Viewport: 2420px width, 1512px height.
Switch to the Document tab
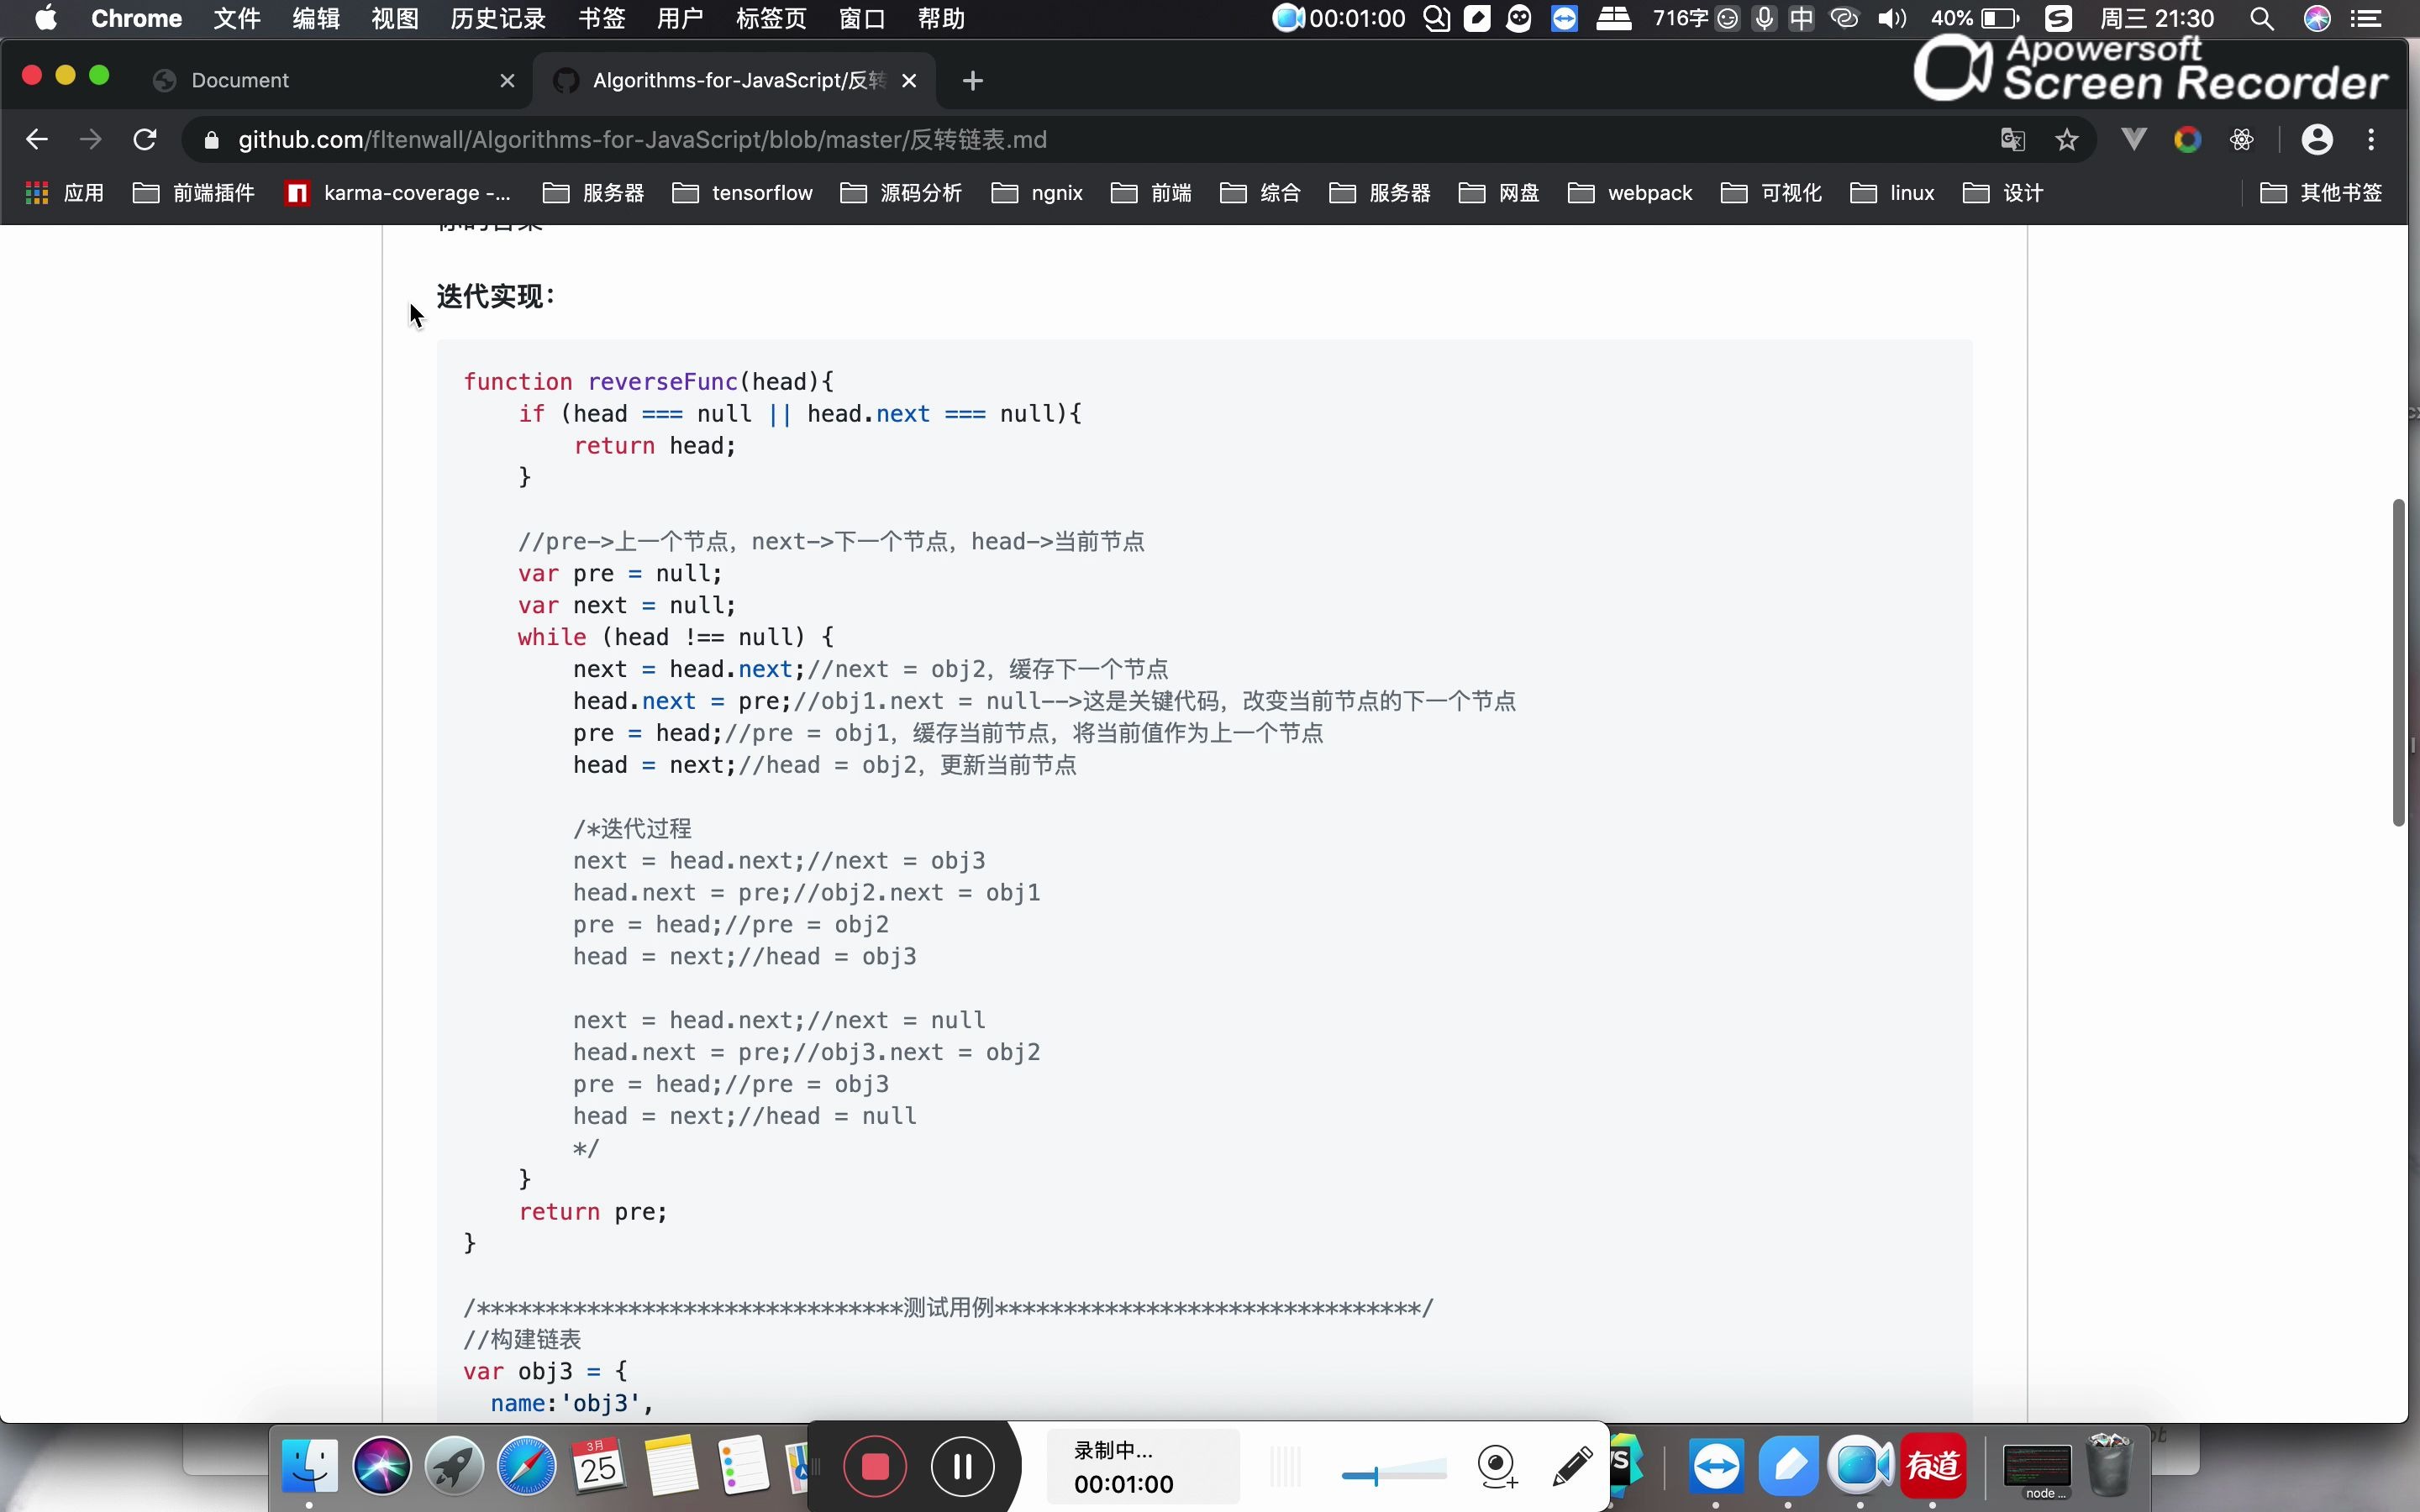tap(335, 81)
